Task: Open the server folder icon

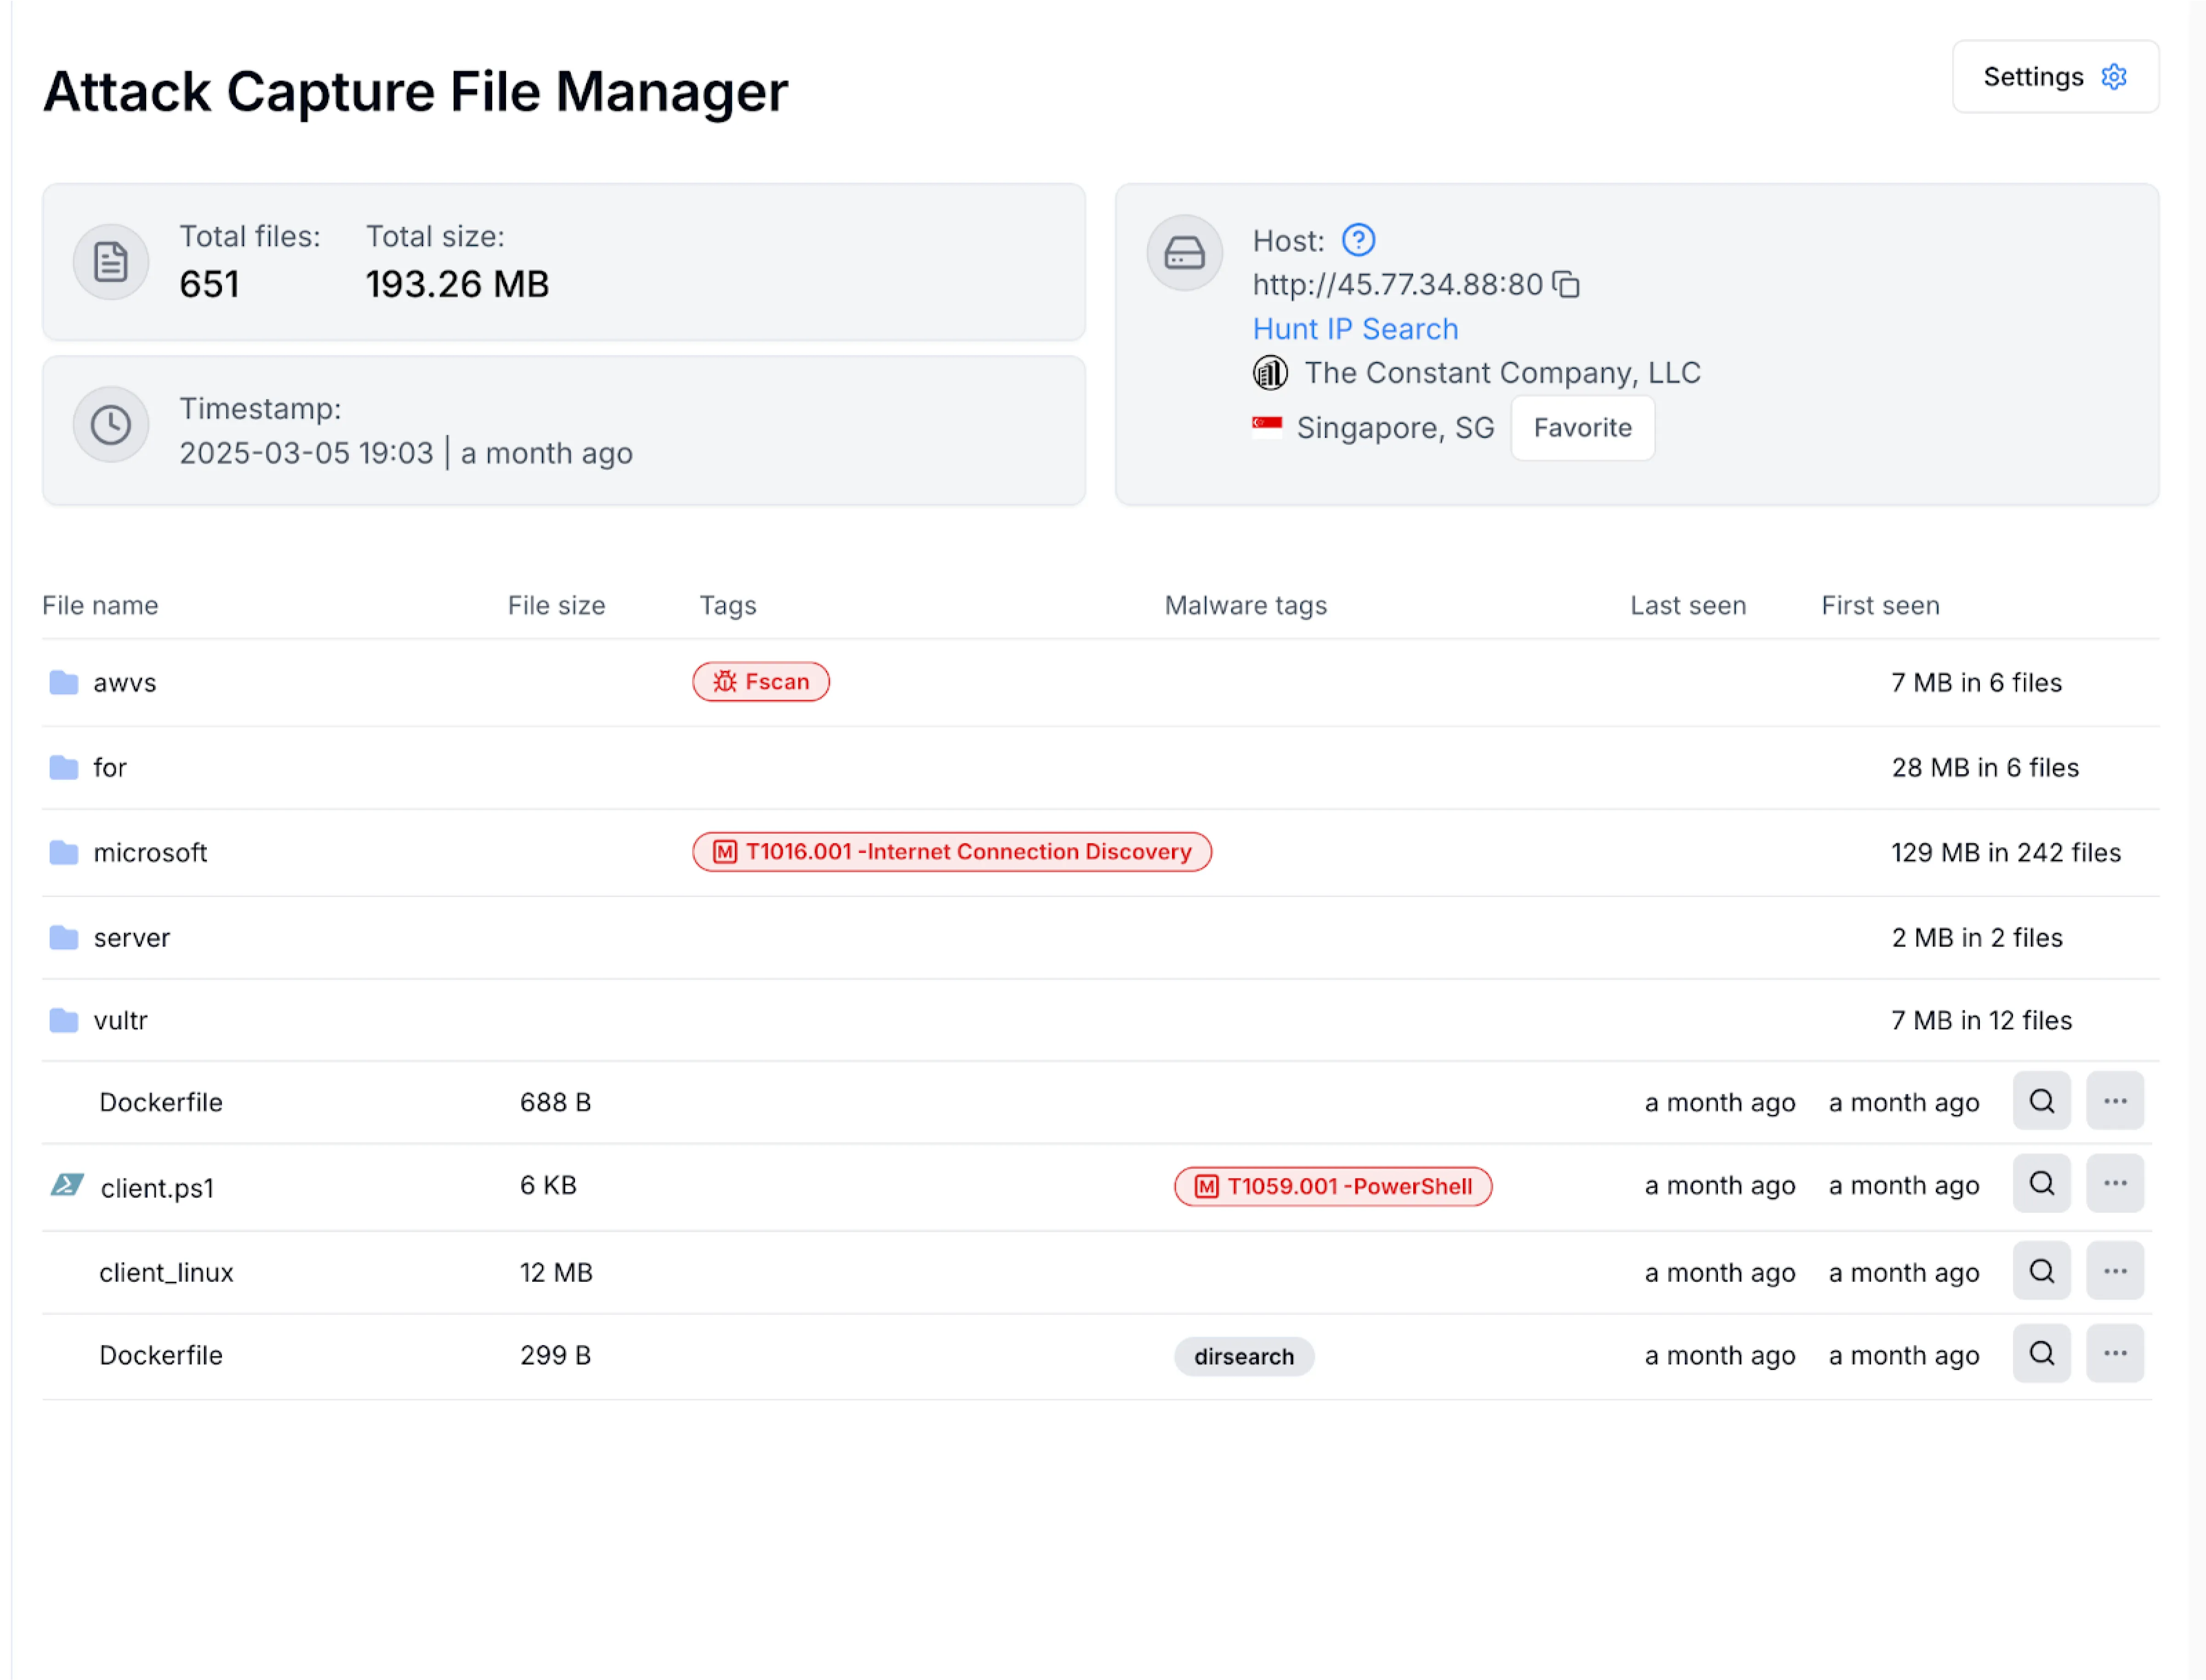Action: [64, 938]
